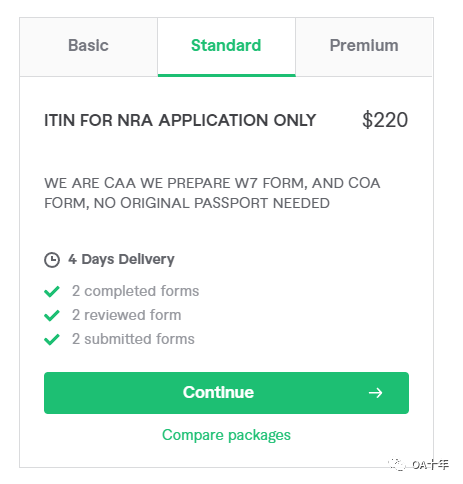The height and width of the screenshot is (484, 463).
Task: Click the WeChat logo watermark icon
Action: (x=397, y=464)
